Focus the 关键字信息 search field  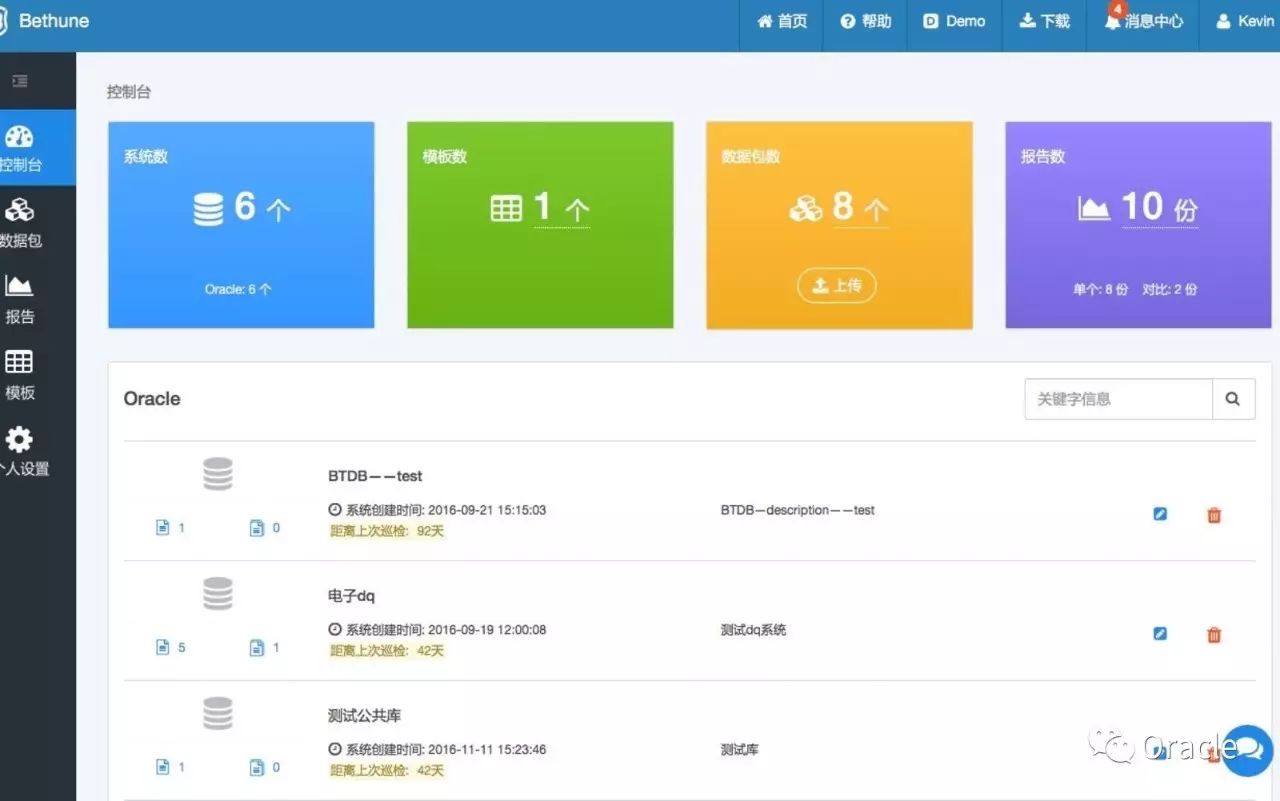point(1118,399)
